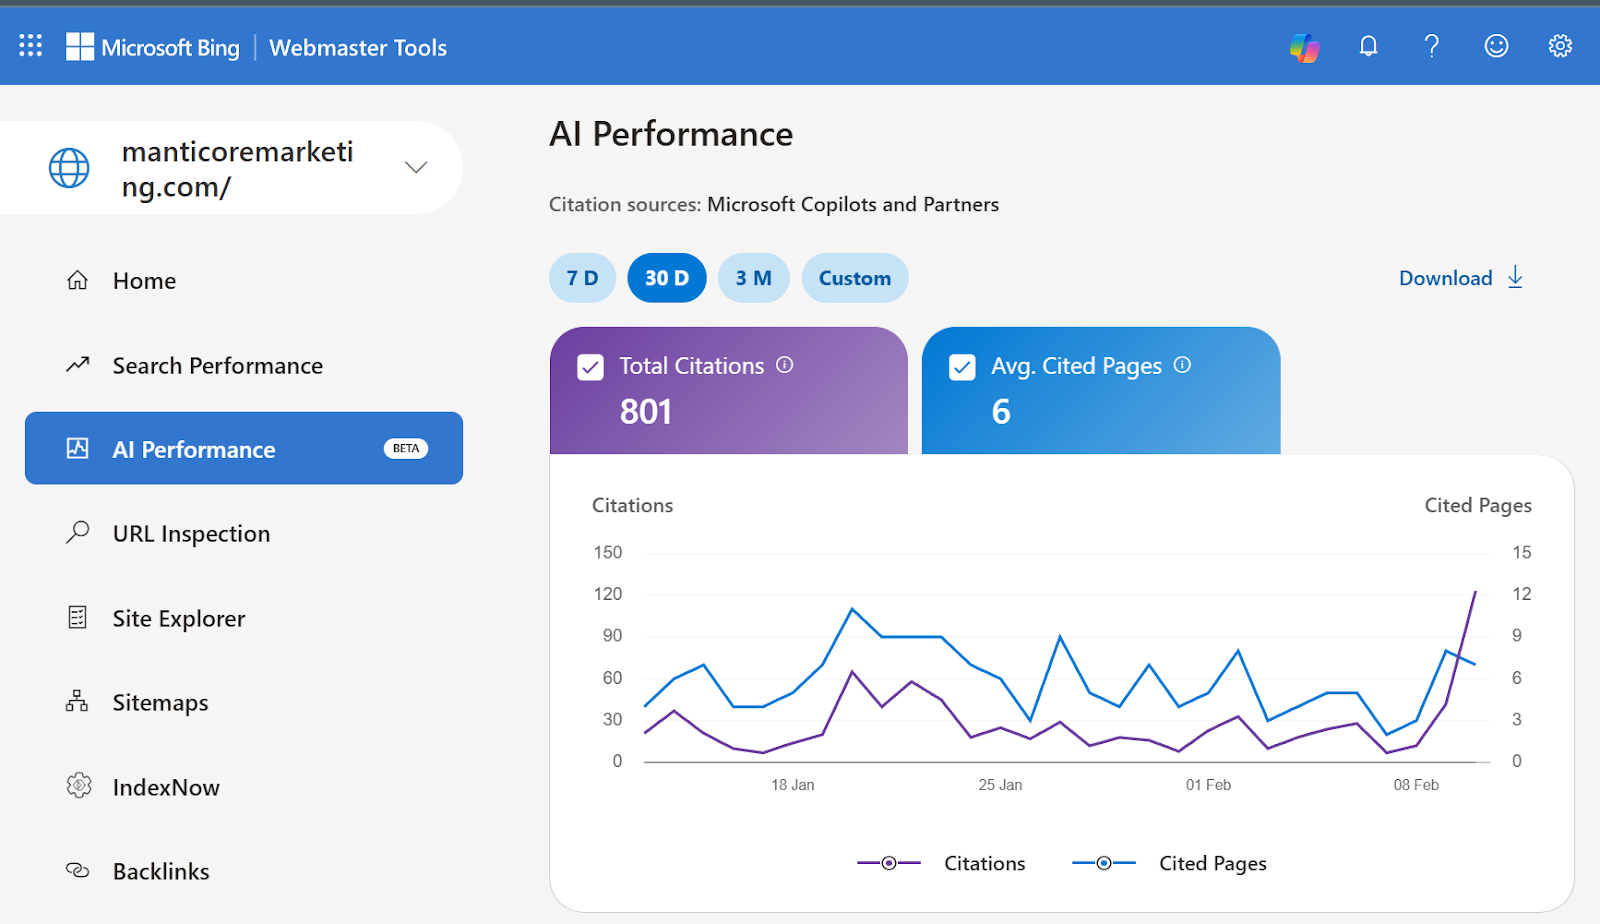The image size is (1600, 924).
Task: Click the Site Explorer document icon
Action: (x=77, y=617)
